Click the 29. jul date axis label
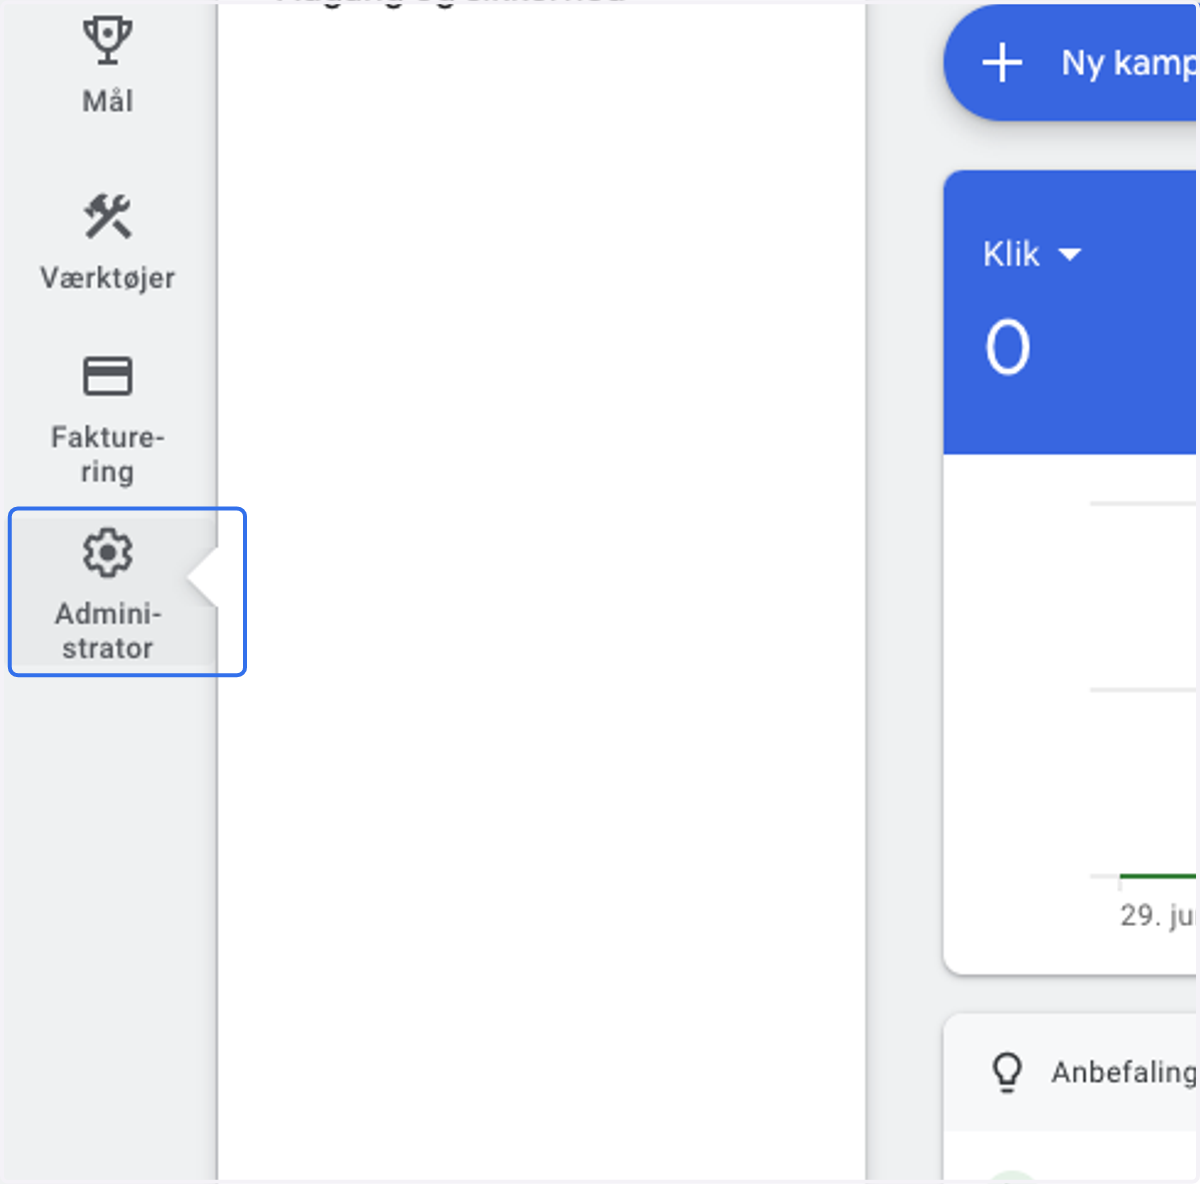This screenshot has width=1200, height=1184. point(1157,915)
